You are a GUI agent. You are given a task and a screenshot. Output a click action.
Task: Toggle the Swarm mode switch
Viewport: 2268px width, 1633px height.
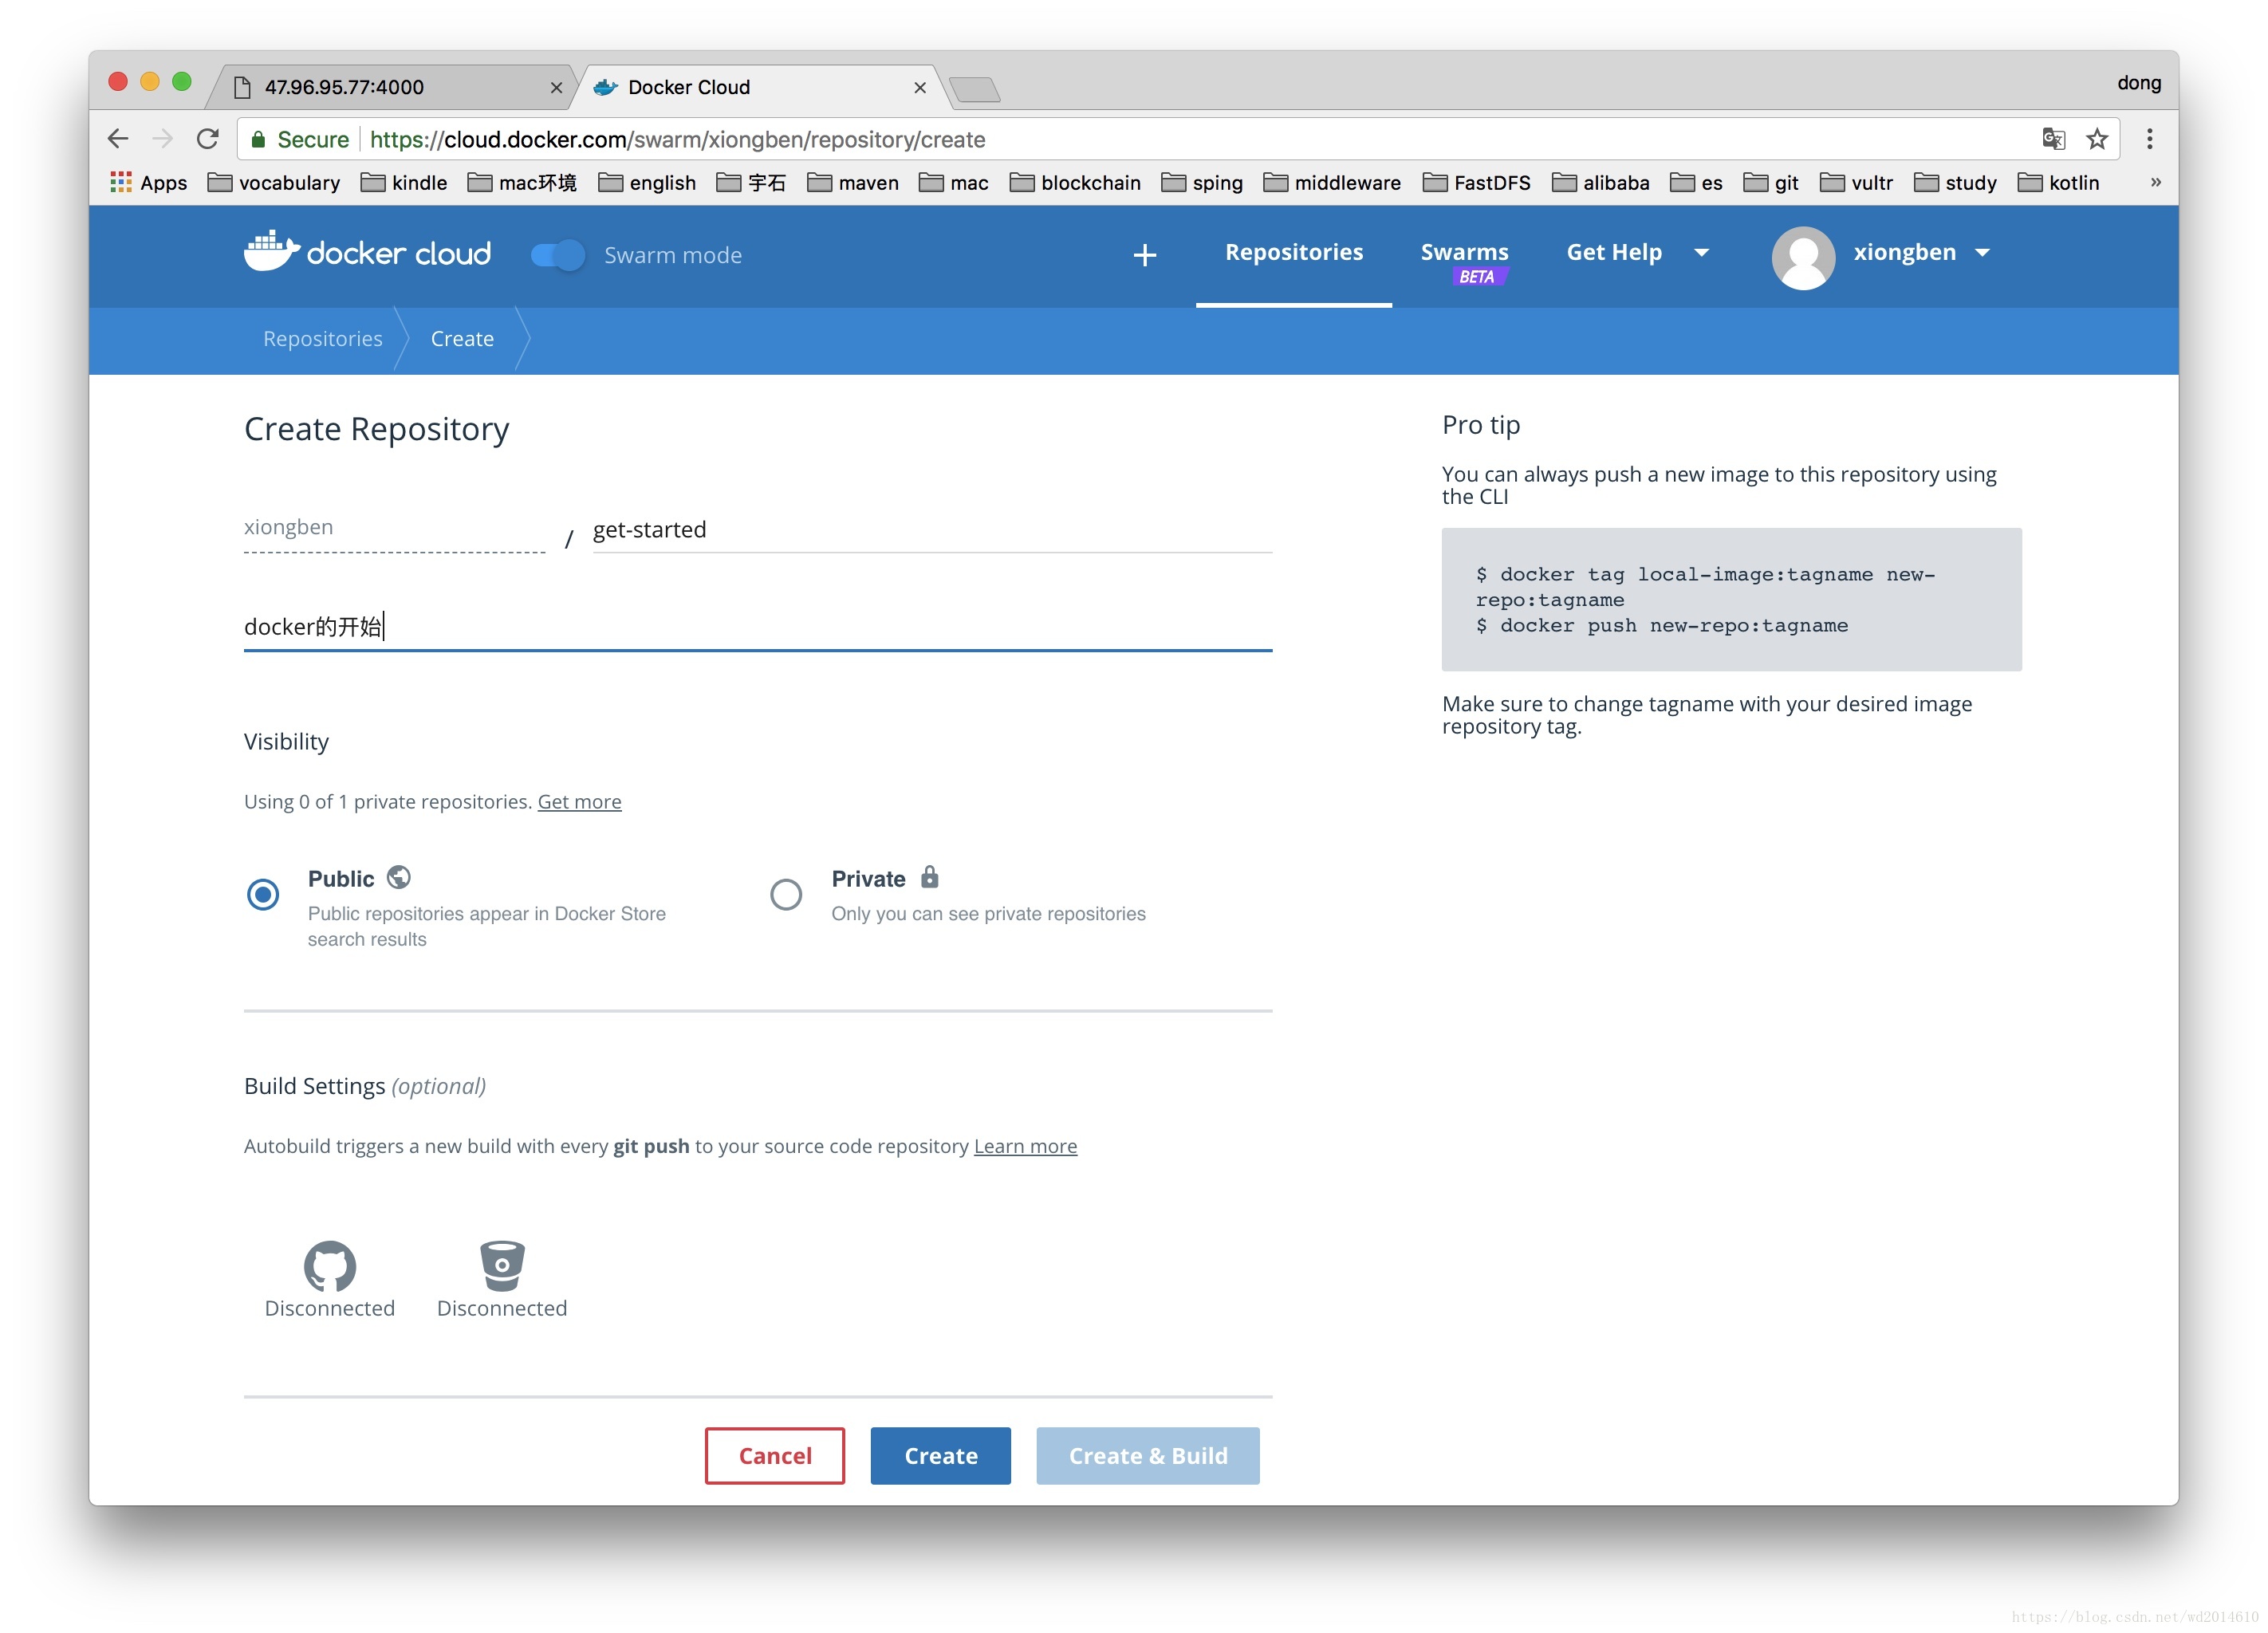(x=558, y=255)
